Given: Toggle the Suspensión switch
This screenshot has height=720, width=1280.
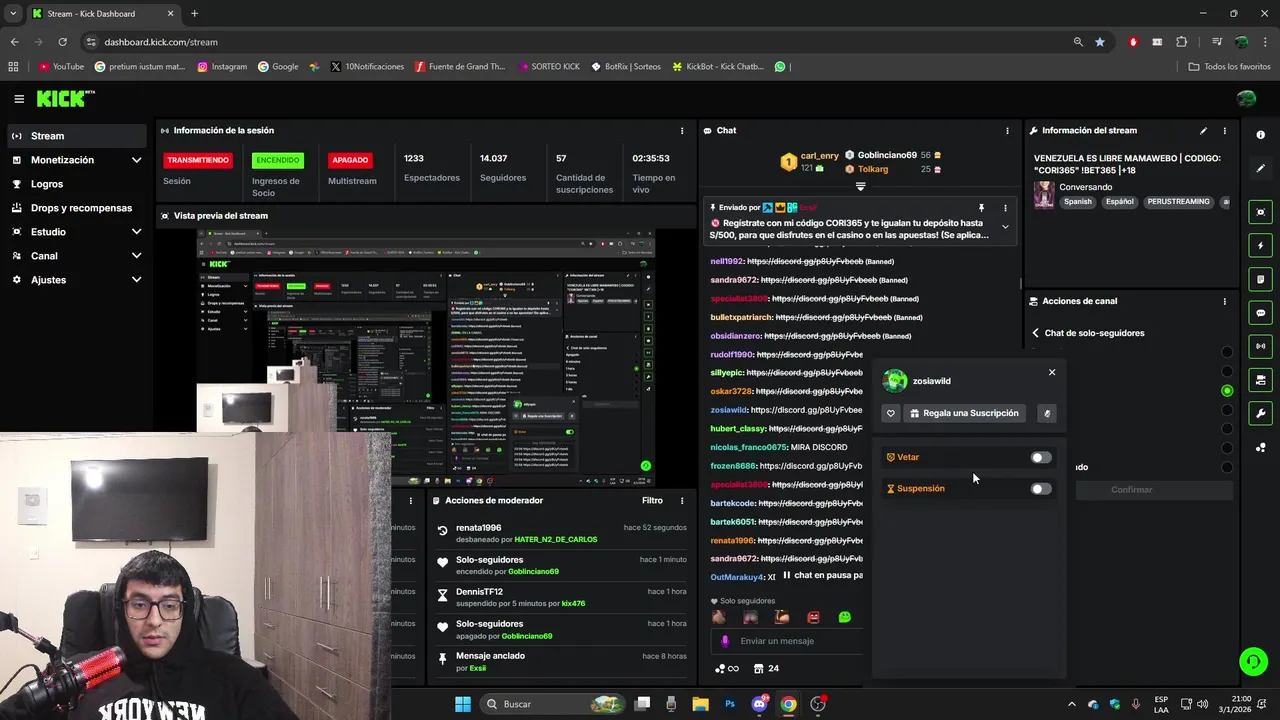Looking at the screenshot, I should tap(1041, 489).
